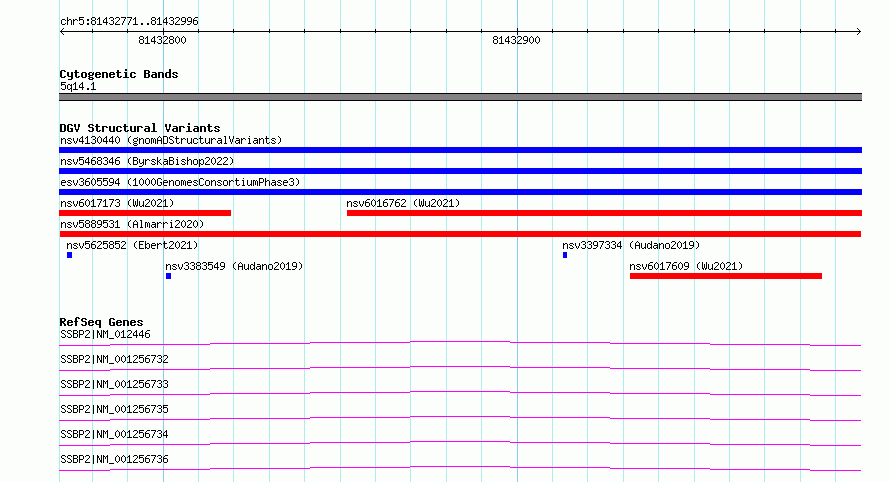Open variant nsv5468346 ByrskaBishop2022 label
The image size is (890, 482).
pyautogui.click(x=147, y=161)
